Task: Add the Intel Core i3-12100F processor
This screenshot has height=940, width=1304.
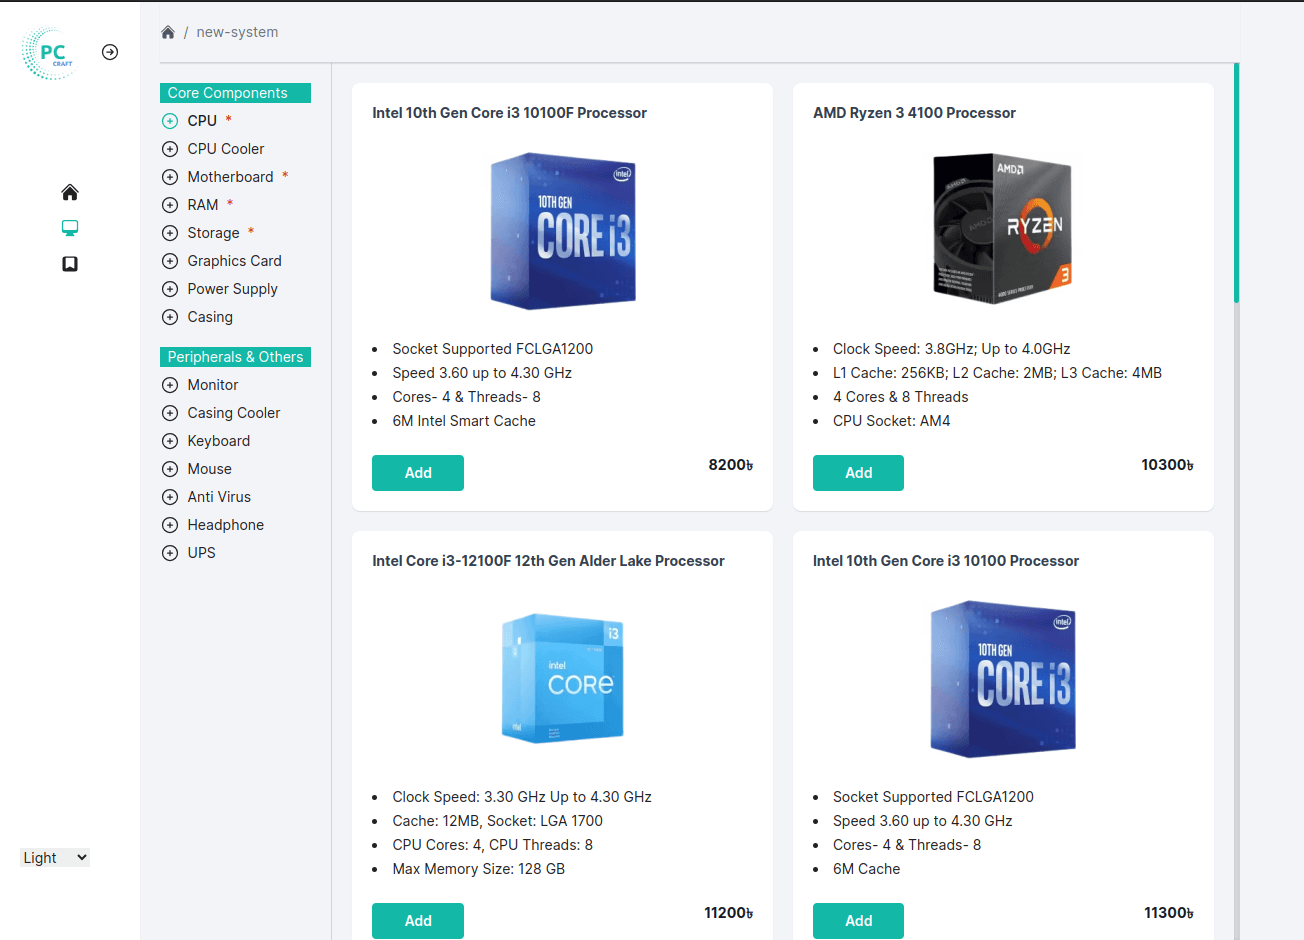Action: click(418, 920)
